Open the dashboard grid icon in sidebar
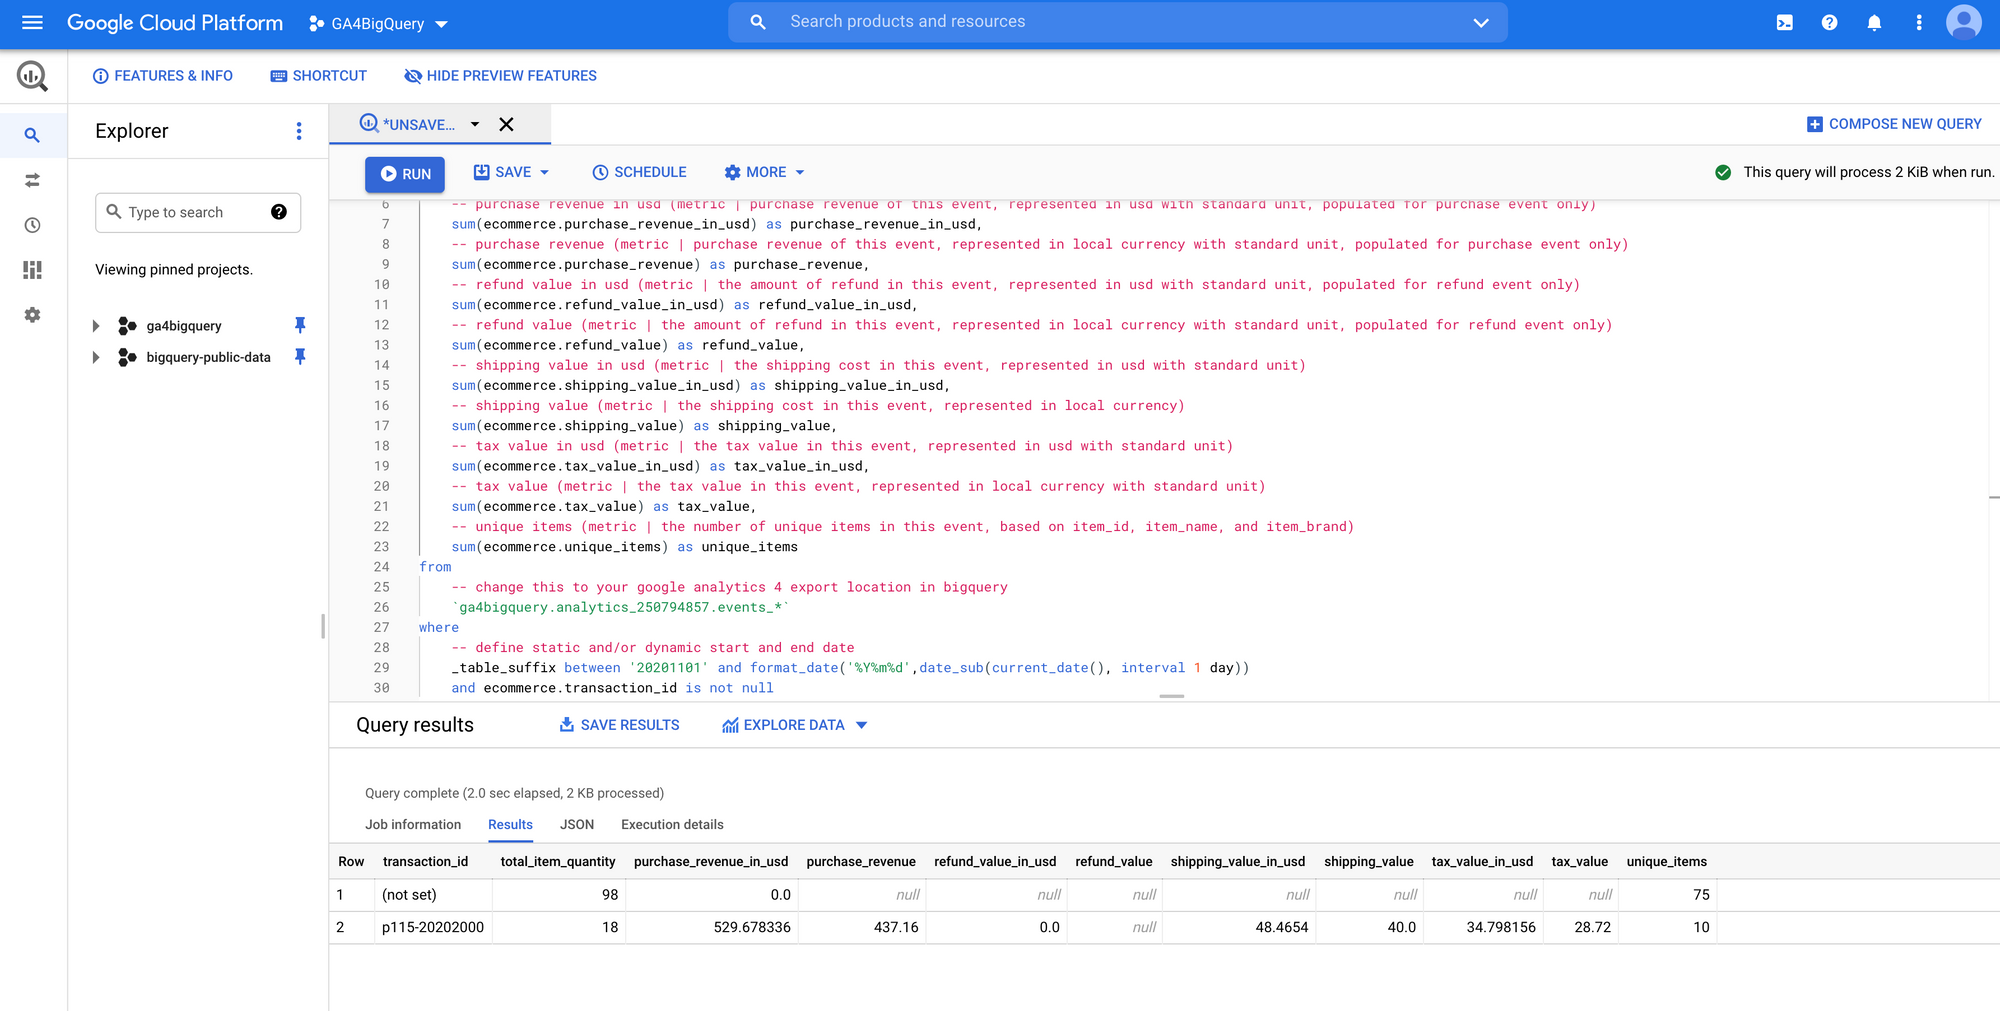The width and height of the screenshot is (2000, 1011). pyautogui.click(x=32, y=270)
